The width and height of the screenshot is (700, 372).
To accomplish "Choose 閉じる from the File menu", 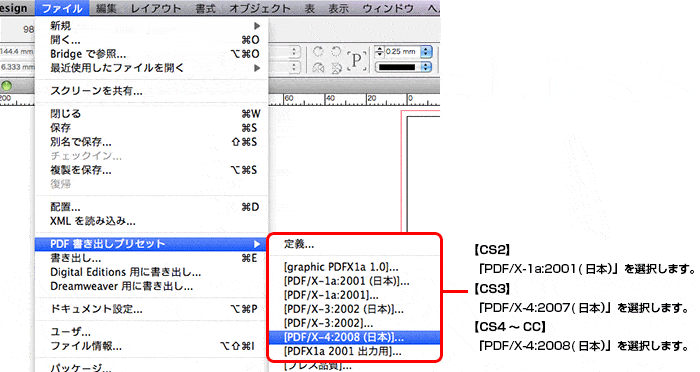I will 152,113.
